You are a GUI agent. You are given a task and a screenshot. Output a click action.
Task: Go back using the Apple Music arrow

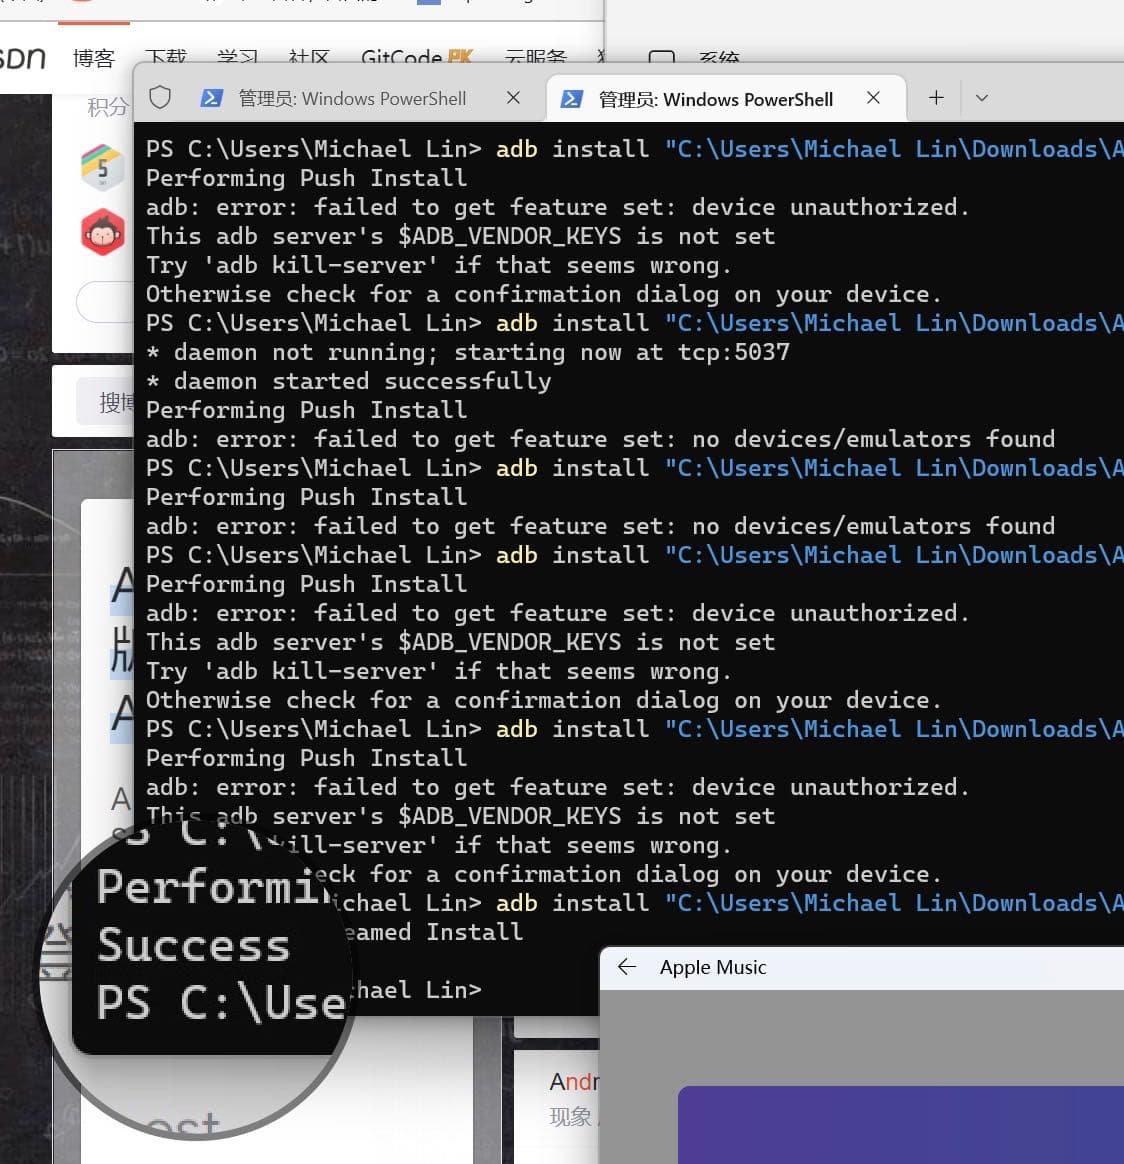click(627, 967)
